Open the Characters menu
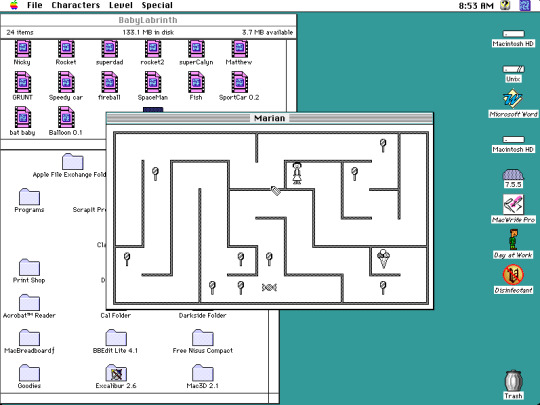 click(75, 5)
